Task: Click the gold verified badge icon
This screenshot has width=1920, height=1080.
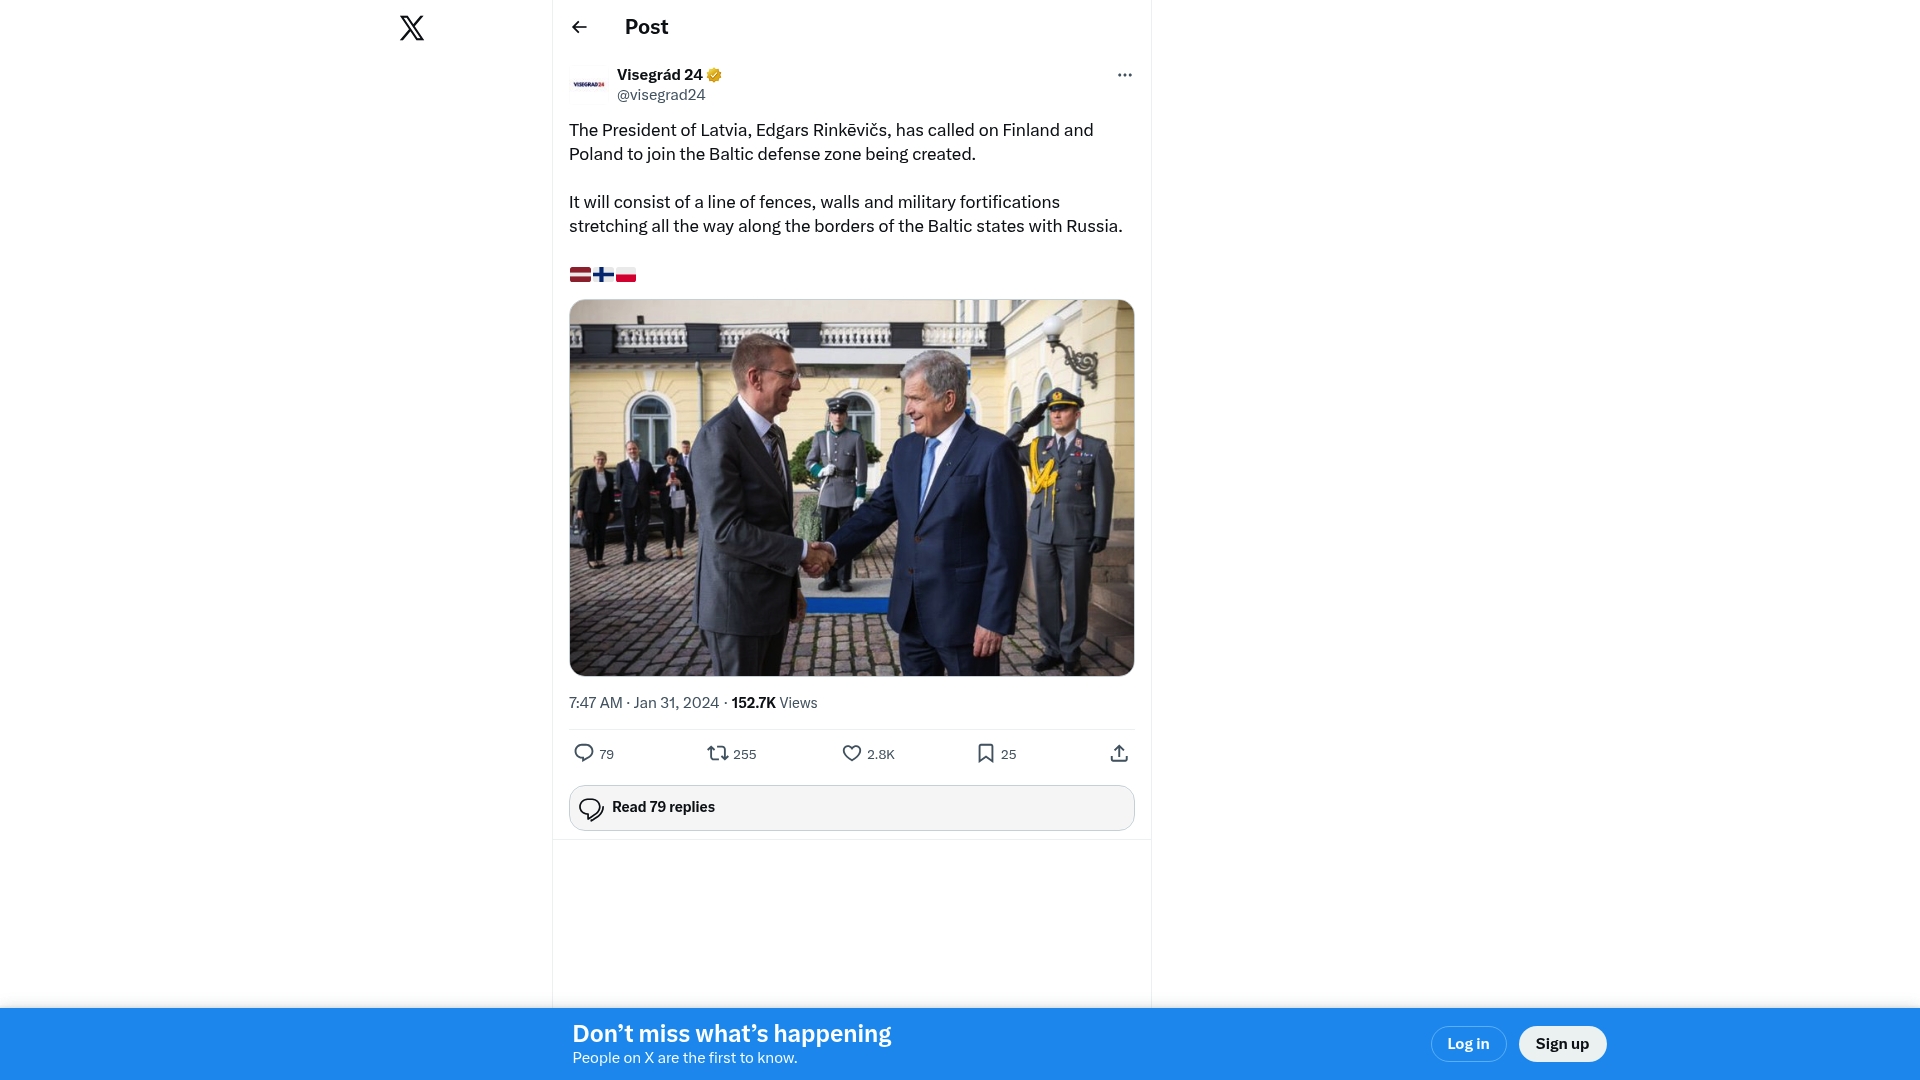Action: tap(714, 75)
